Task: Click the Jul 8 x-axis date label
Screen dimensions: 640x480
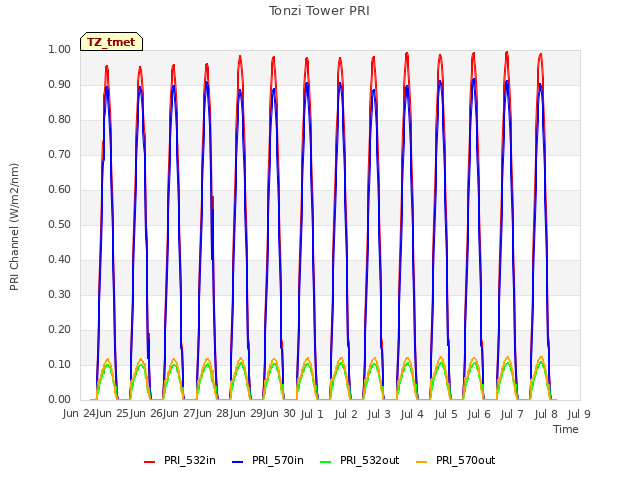Action: [x=546, y=414]
